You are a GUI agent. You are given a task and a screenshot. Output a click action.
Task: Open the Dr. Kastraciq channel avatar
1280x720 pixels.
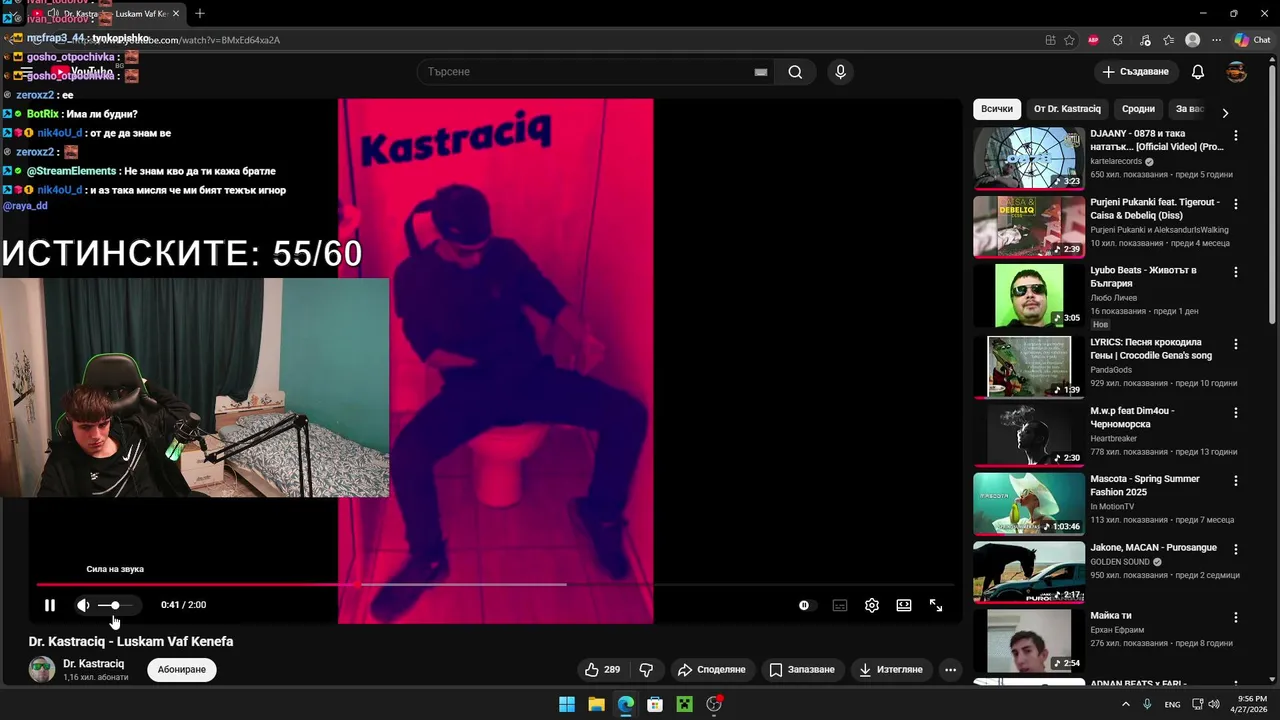click(42, 669)
